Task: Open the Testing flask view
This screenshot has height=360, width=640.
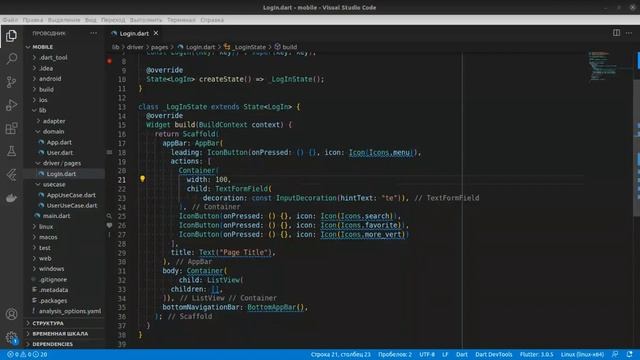Action: tap(11, 151)
